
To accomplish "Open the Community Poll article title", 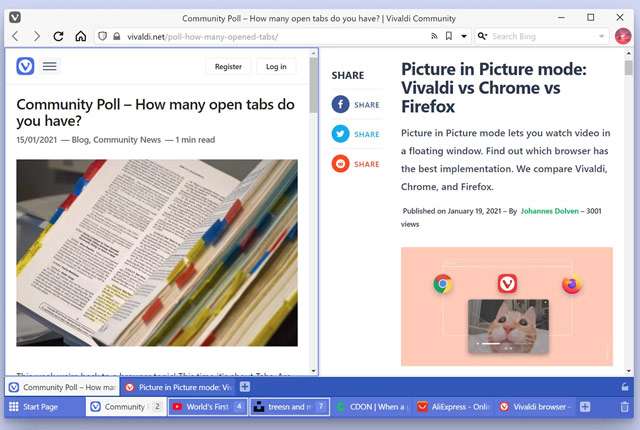I will tap(155, 112).
